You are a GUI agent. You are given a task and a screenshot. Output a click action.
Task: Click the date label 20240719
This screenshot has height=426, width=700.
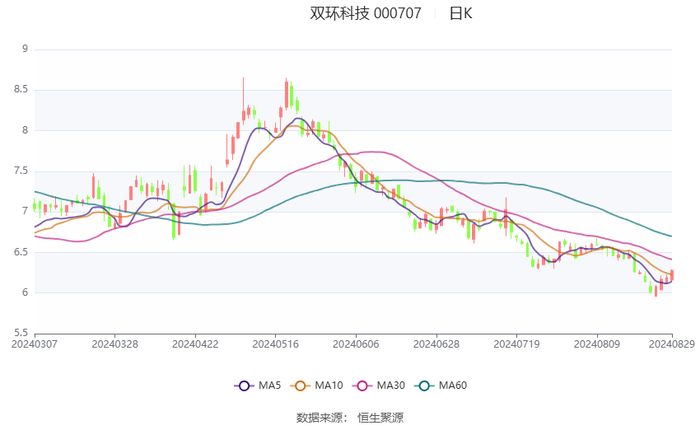[517, 344]
